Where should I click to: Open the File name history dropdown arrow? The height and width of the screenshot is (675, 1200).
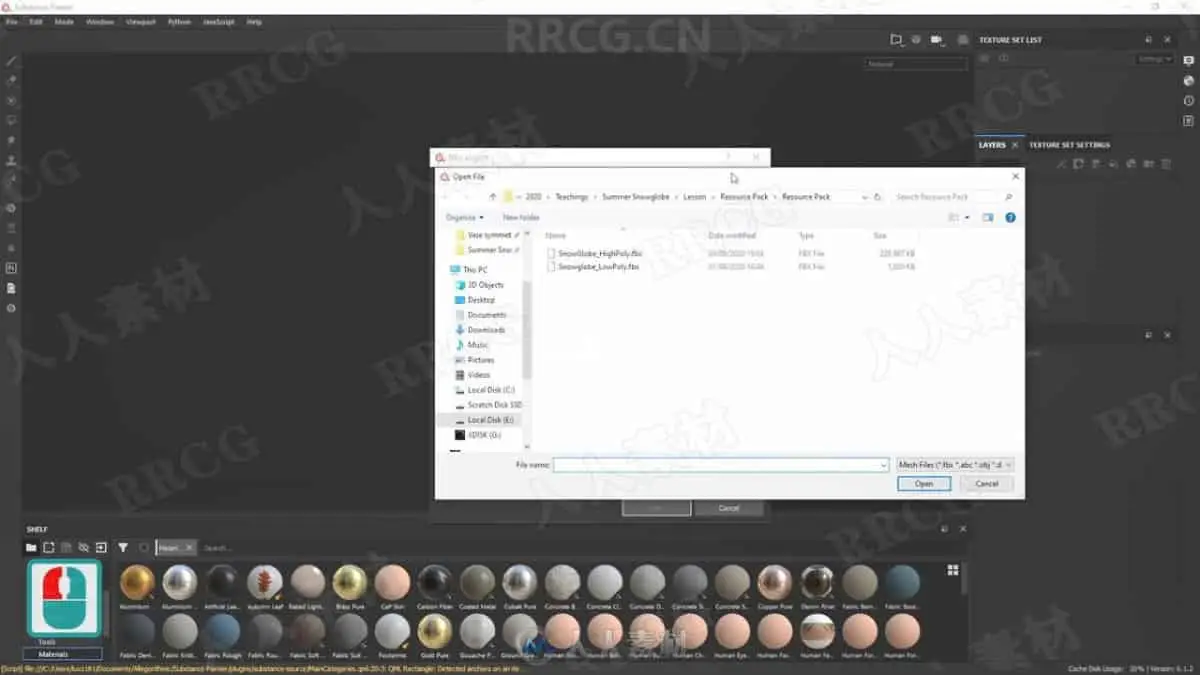coord(883,465)
